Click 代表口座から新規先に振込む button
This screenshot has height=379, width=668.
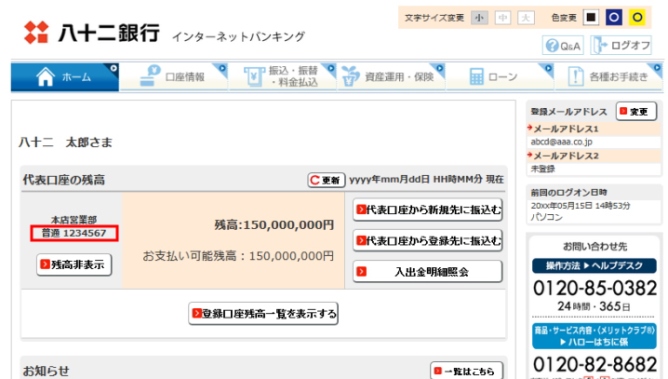[428, 210]
